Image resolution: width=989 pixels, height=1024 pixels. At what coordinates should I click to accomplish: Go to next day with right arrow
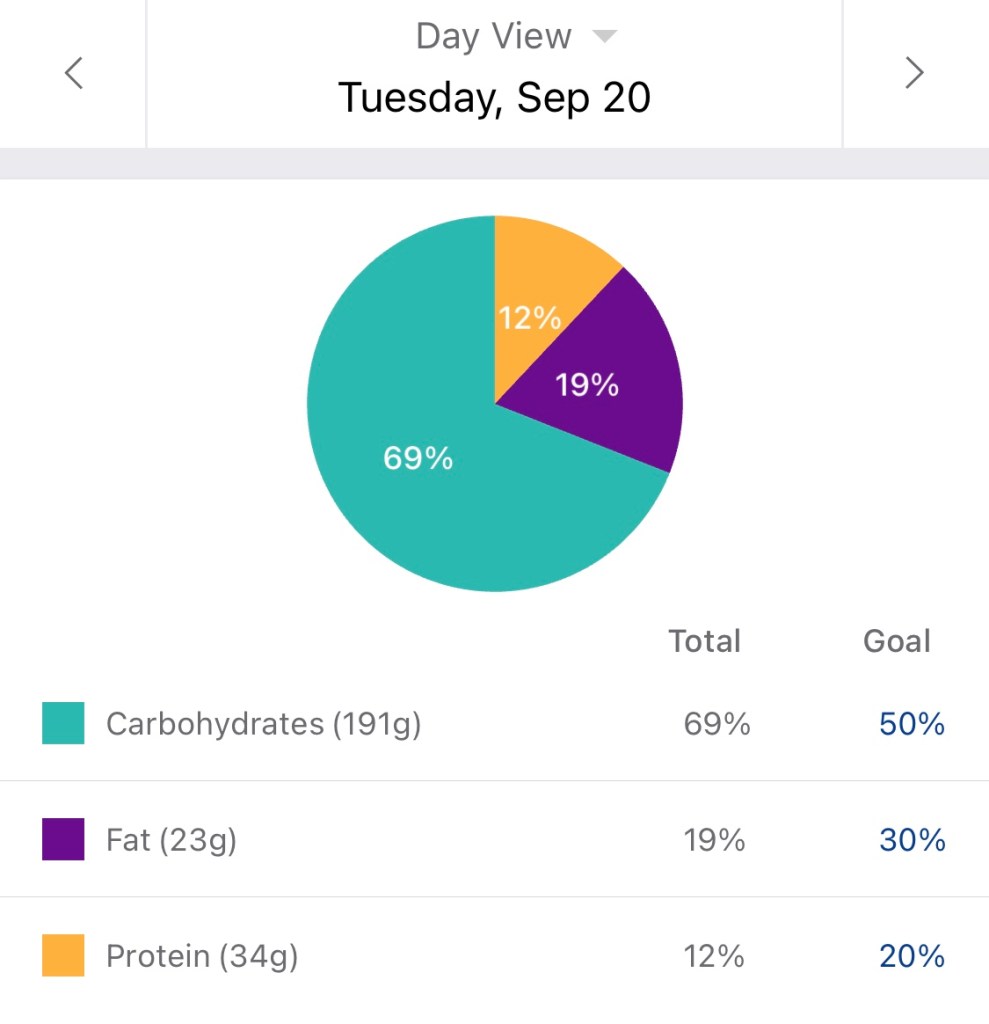pyautogui.click(x=914, y=73)
